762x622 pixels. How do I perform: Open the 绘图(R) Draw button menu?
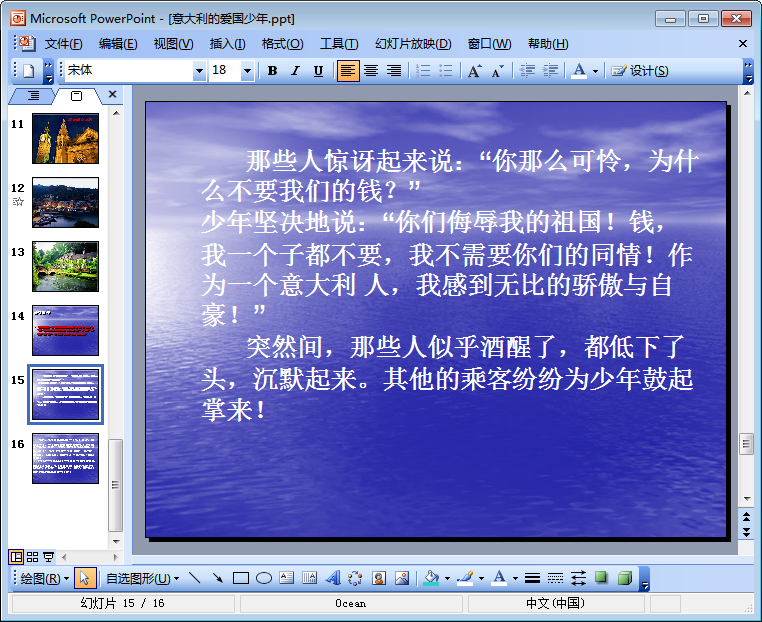pyautogui.click(x=45, y=578)
